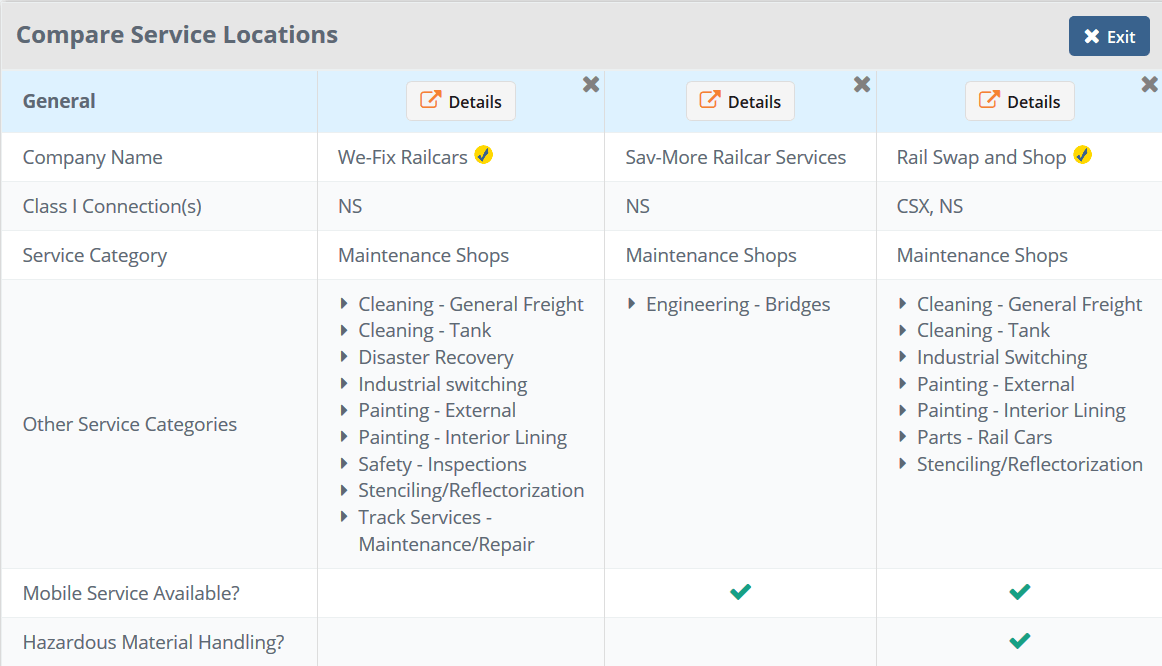Click Hazardous Material Handling checkmark
This screenshot has width=1162, height=666.
(1020, 641)
